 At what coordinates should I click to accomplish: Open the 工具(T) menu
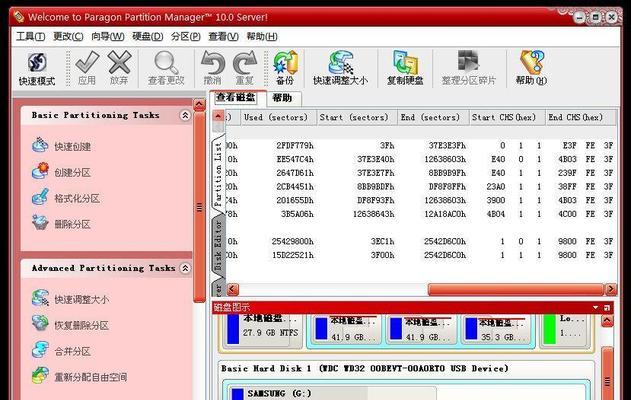[x=31, y=37]
